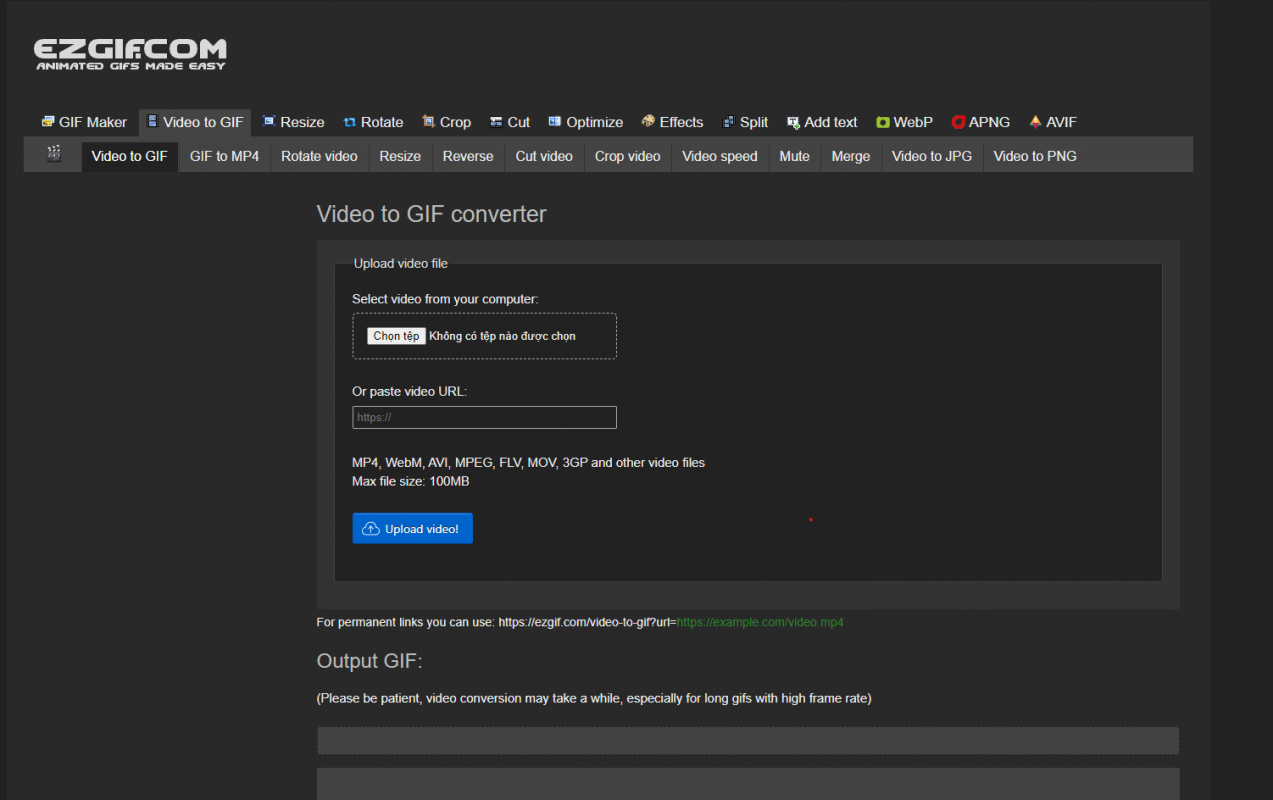This screenshot has height=800, width=1273.
Task: Click the Split icon
Action: coord(729,122)
